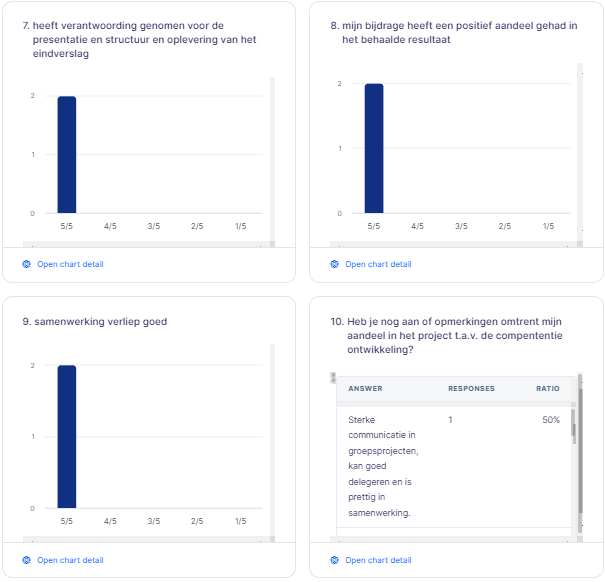Viewport: 605px width, 582px height.
Task: Click the gear icon under question 7 chart
Action: coord(27,264)
